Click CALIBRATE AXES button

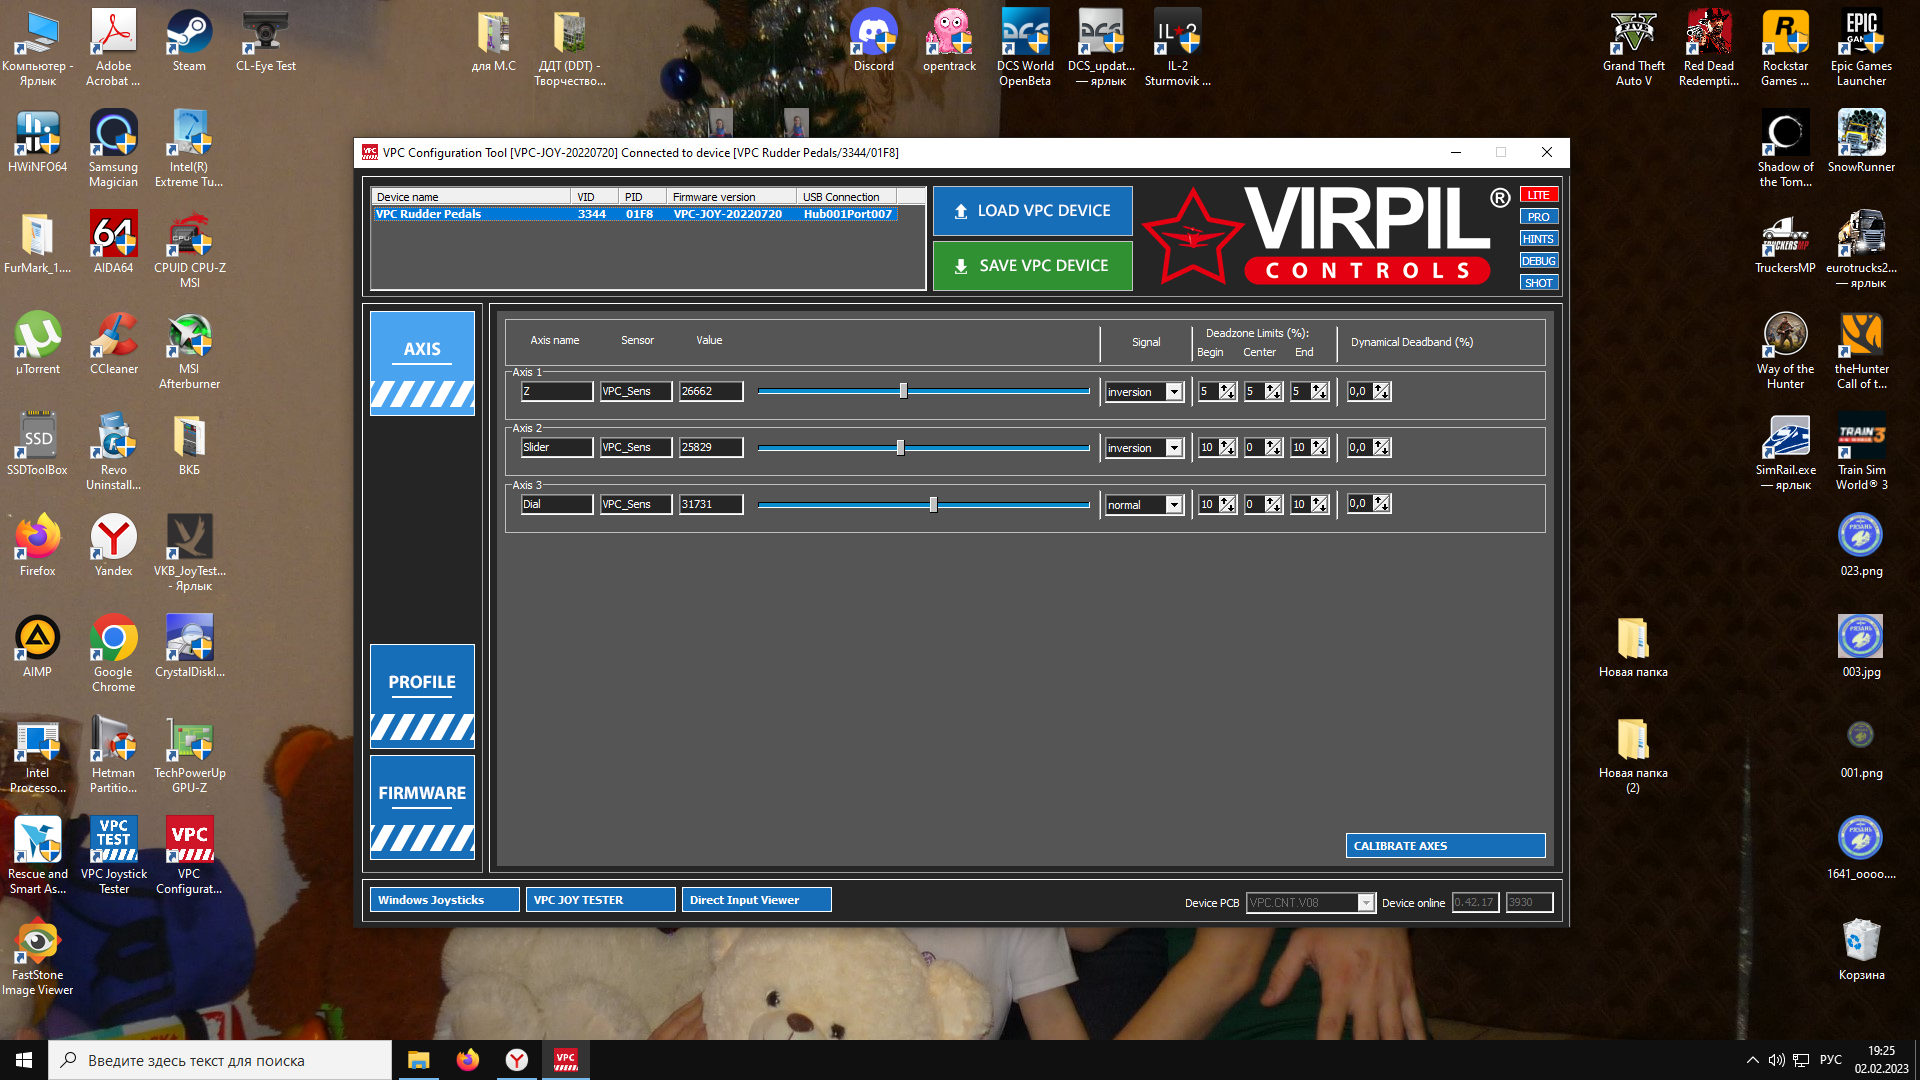point(1445,846)
